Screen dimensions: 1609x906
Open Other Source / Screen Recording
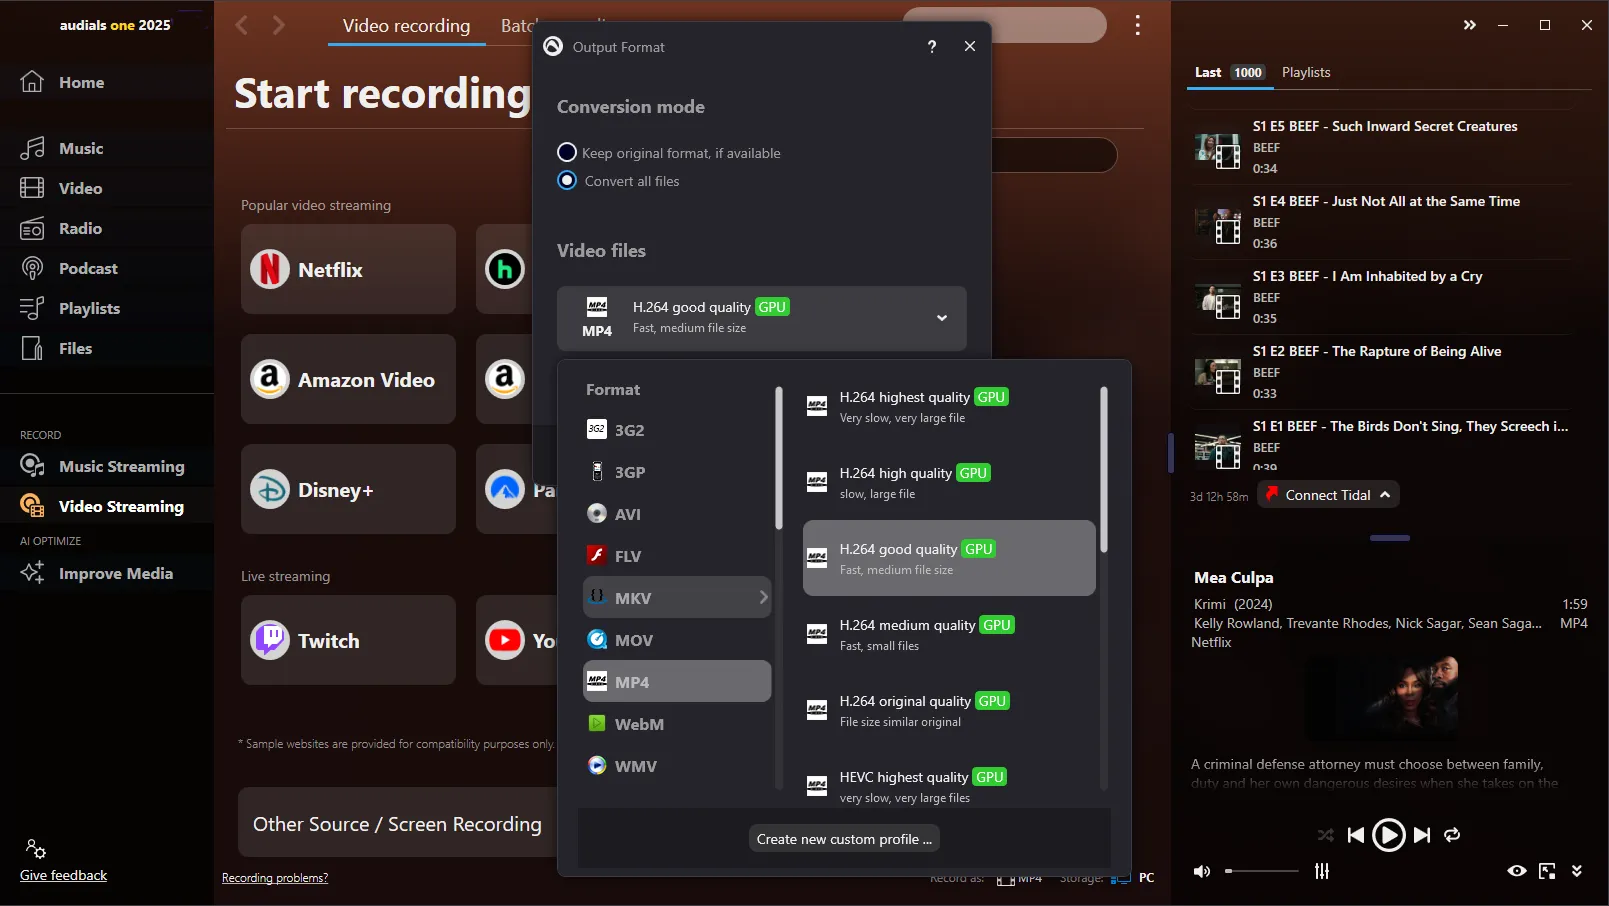point(397,823)
